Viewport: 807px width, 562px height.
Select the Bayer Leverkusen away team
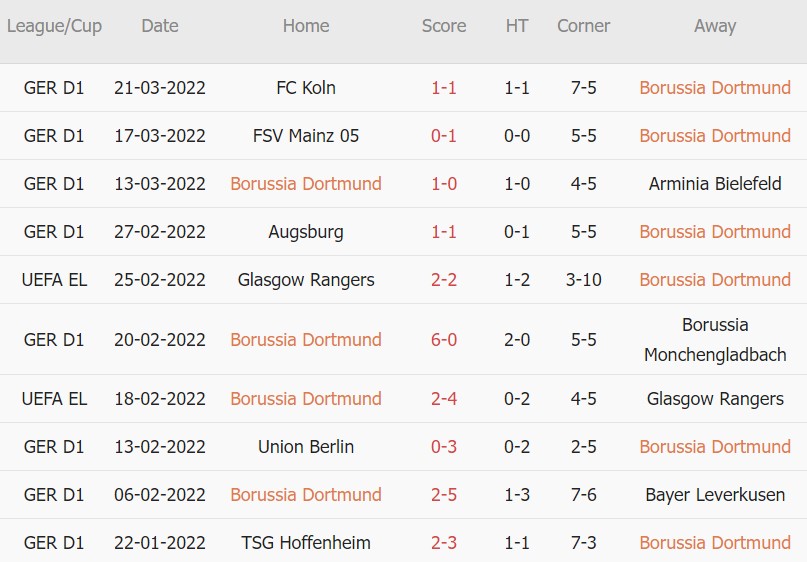tap(715, 495)
